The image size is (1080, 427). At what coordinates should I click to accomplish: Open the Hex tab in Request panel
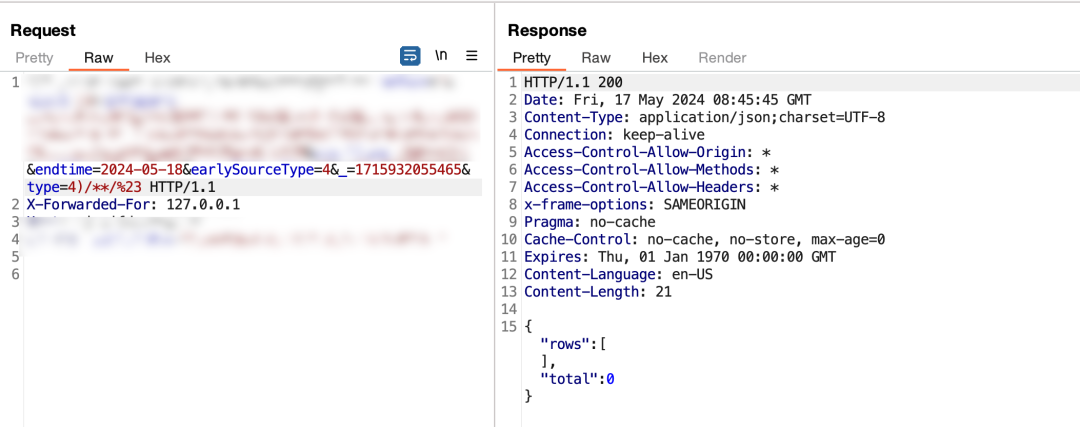click(157, 58)
